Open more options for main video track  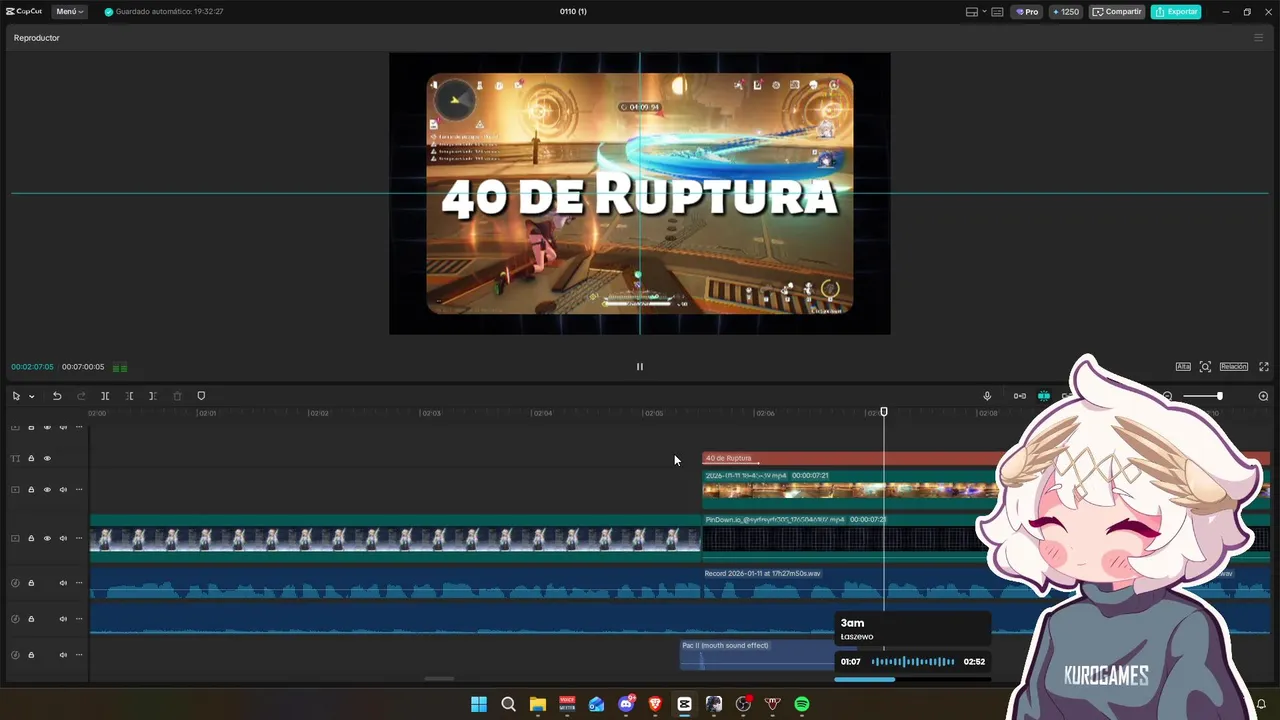(x=79, y=538)
